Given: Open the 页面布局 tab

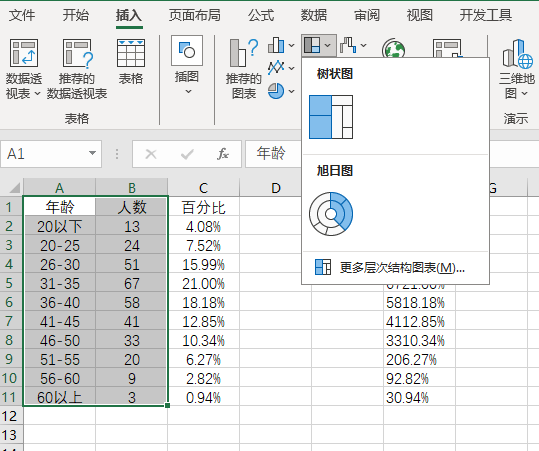Looking at the screenshot, I should 195,15.
